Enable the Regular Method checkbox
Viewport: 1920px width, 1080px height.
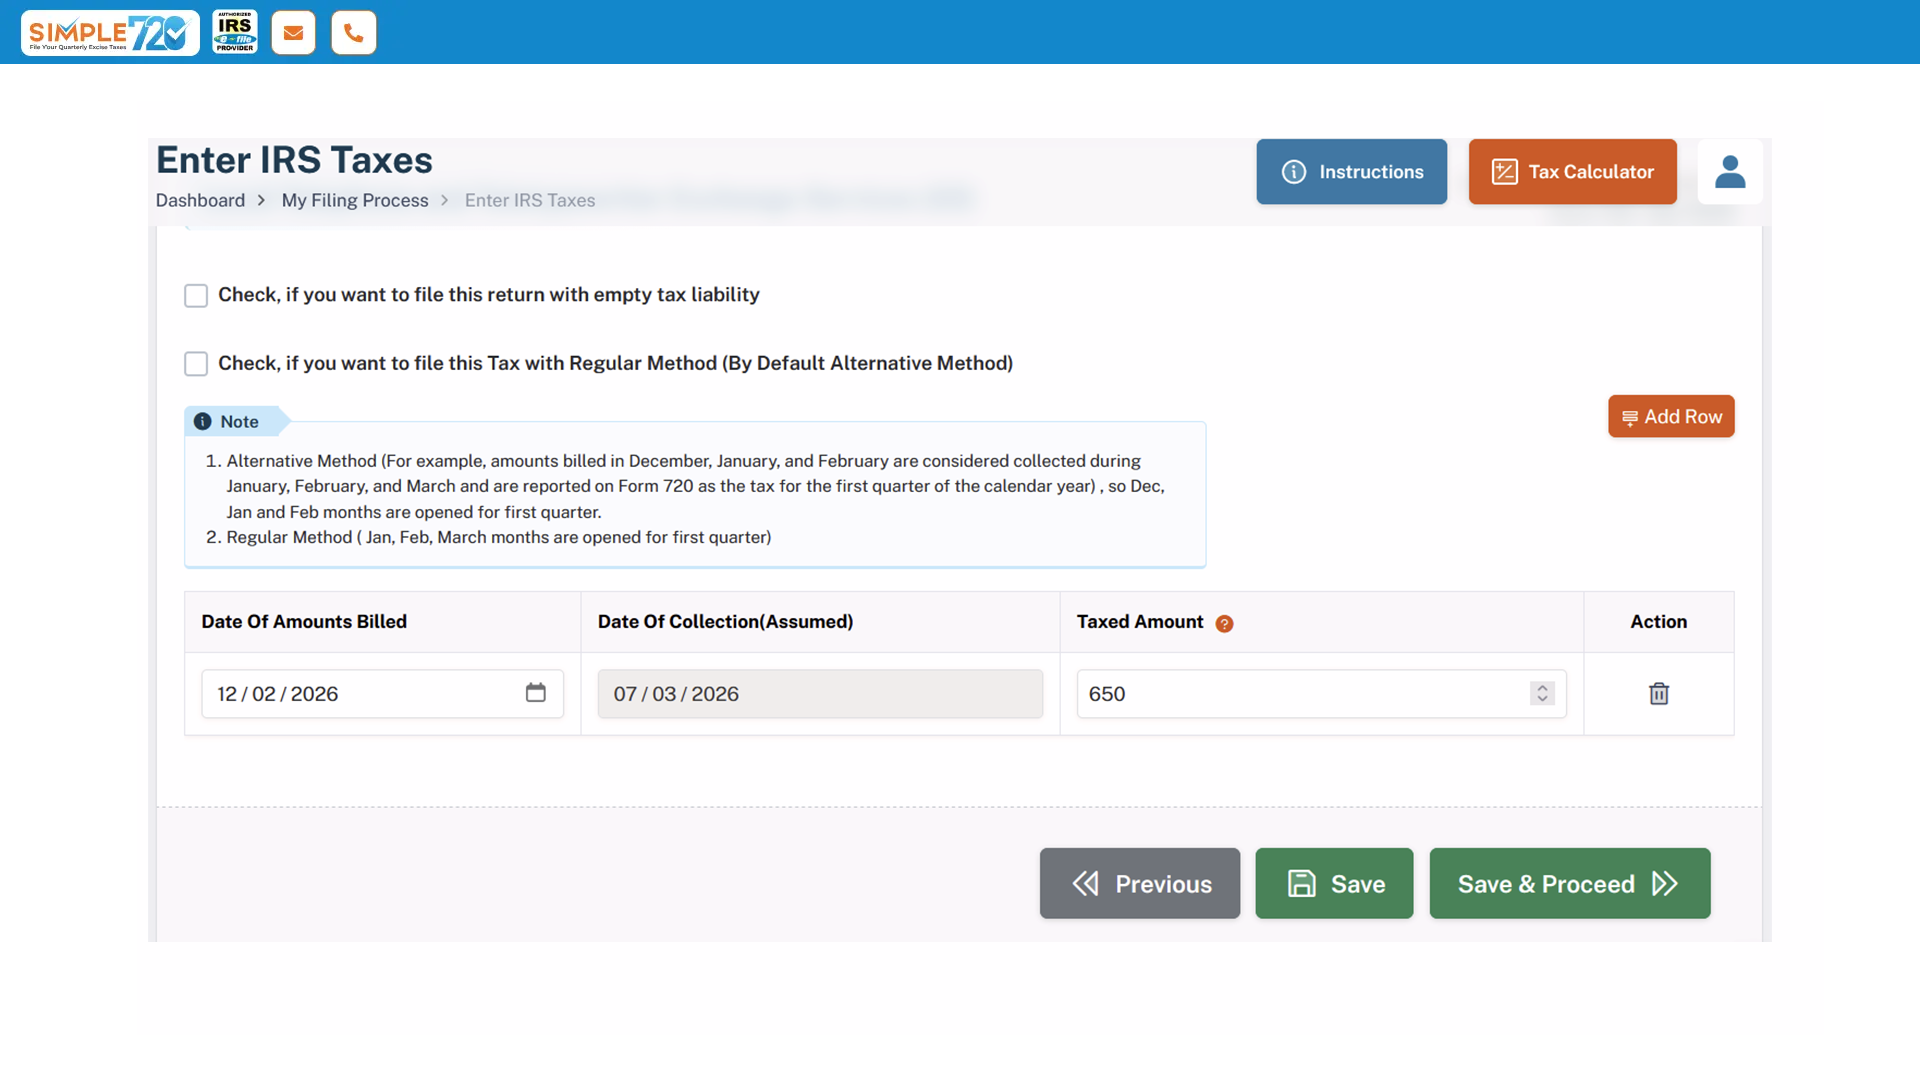(196, 364)
